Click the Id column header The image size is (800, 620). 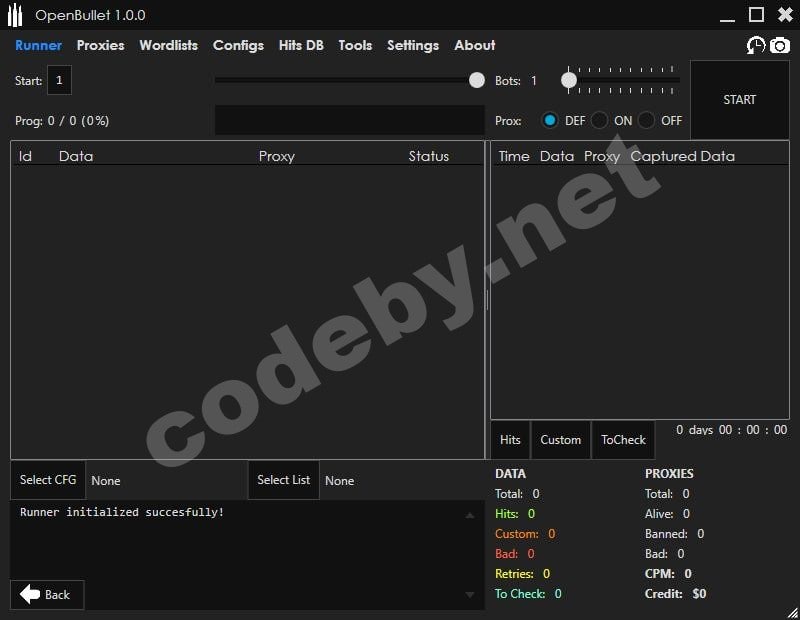click(x=25, y=156)
